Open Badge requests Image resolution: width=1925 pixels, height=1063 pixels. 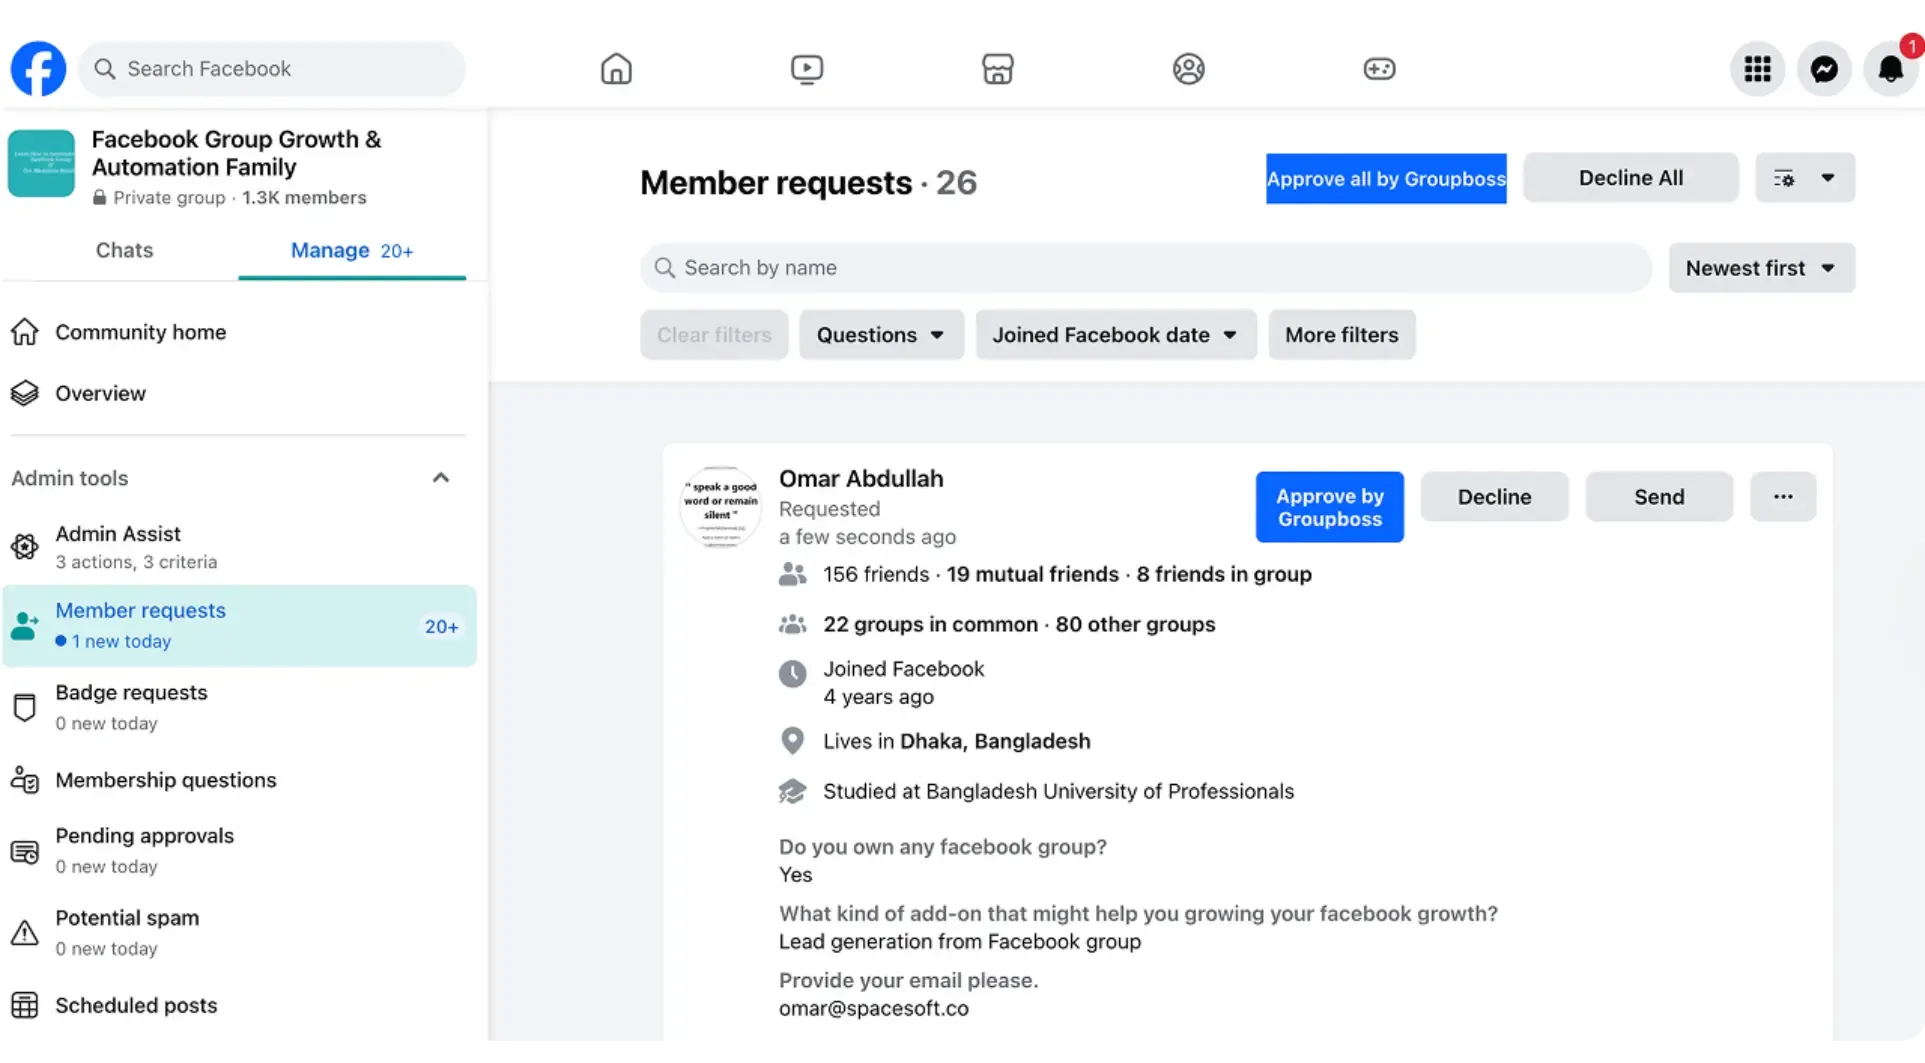pos(238,707)
